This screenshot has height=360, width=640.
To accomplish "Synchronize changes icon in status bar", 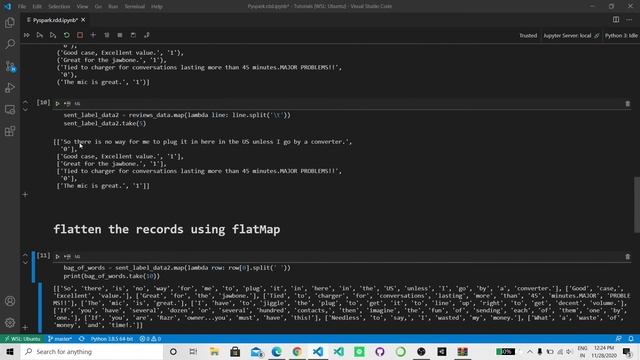I will click(82, 339).
